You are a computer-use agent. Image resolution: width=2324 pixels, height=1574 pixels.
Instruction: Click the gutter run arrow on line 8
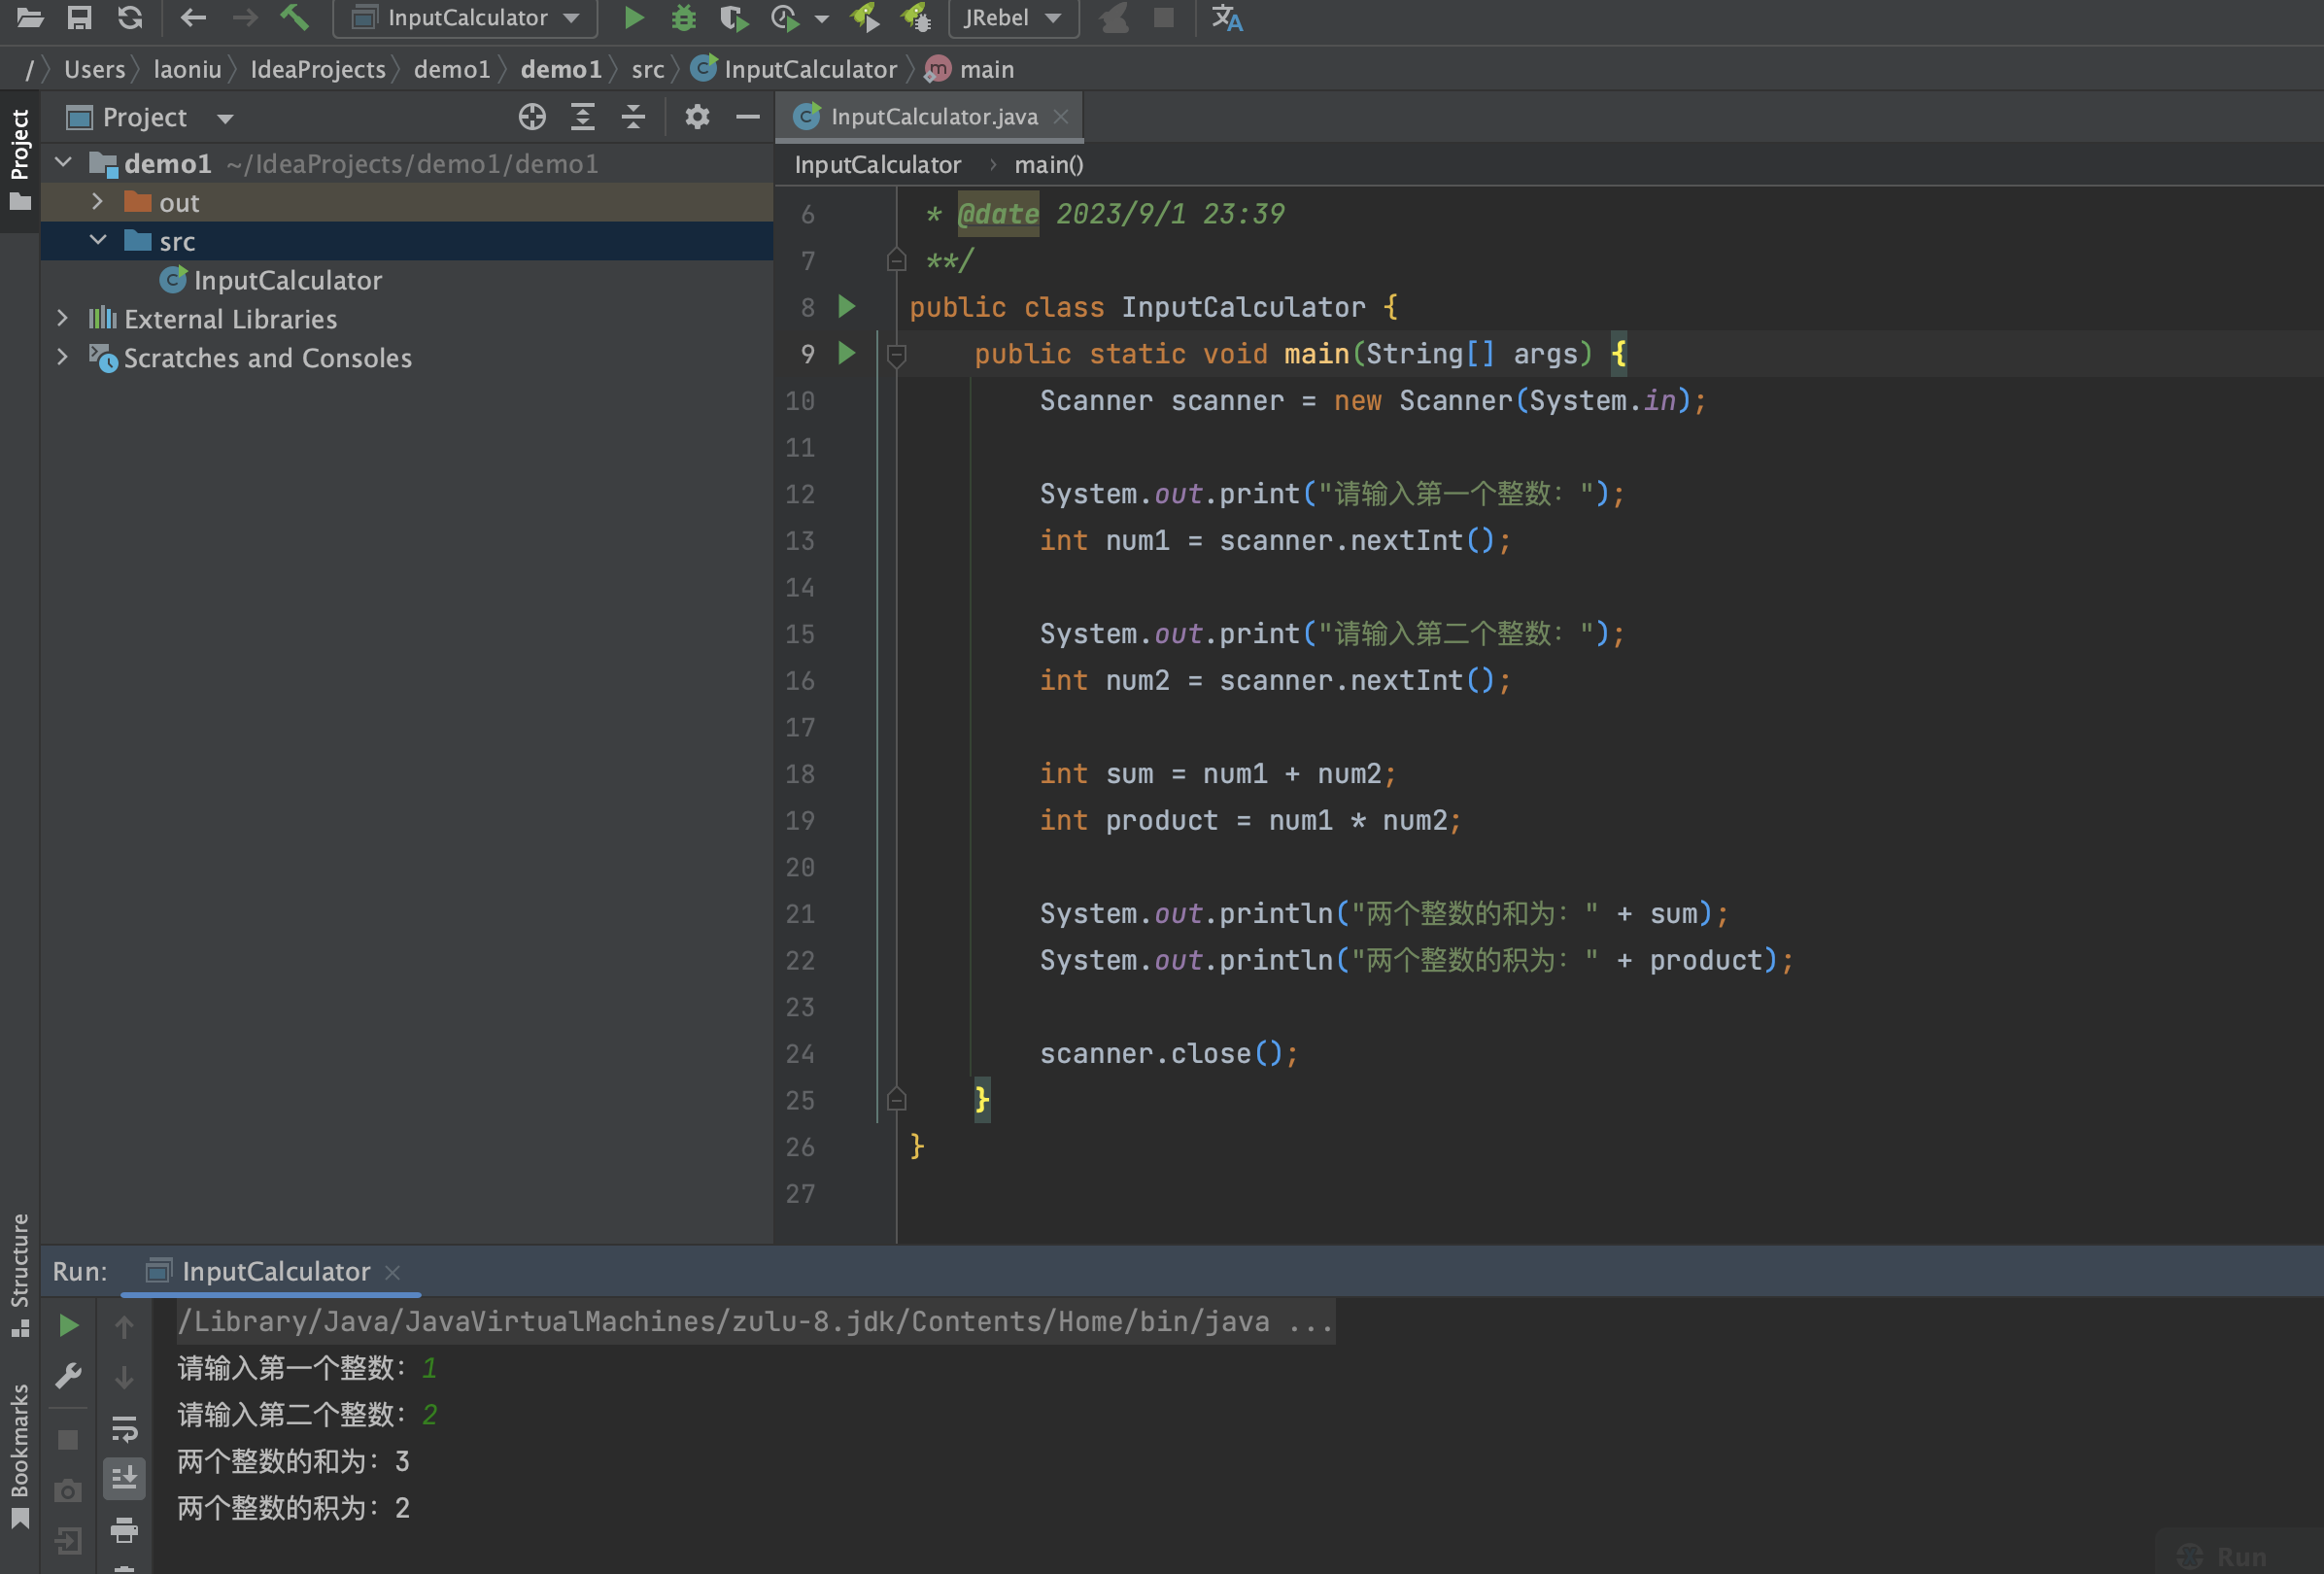pos(846,306)
